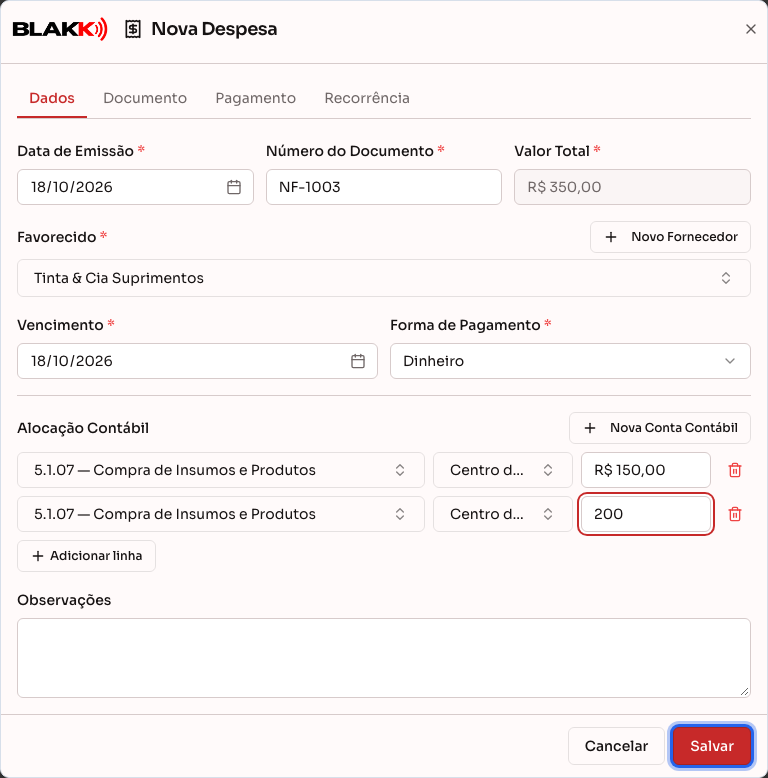Open account dropdown in R$ 150,00 row
The height and width of the screenshot is (778, 768).
(x=221, y=470)
